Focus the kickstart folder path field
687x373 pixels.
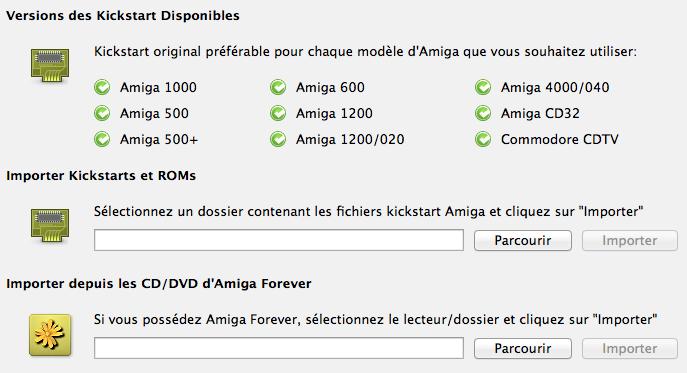click(279, 240)
